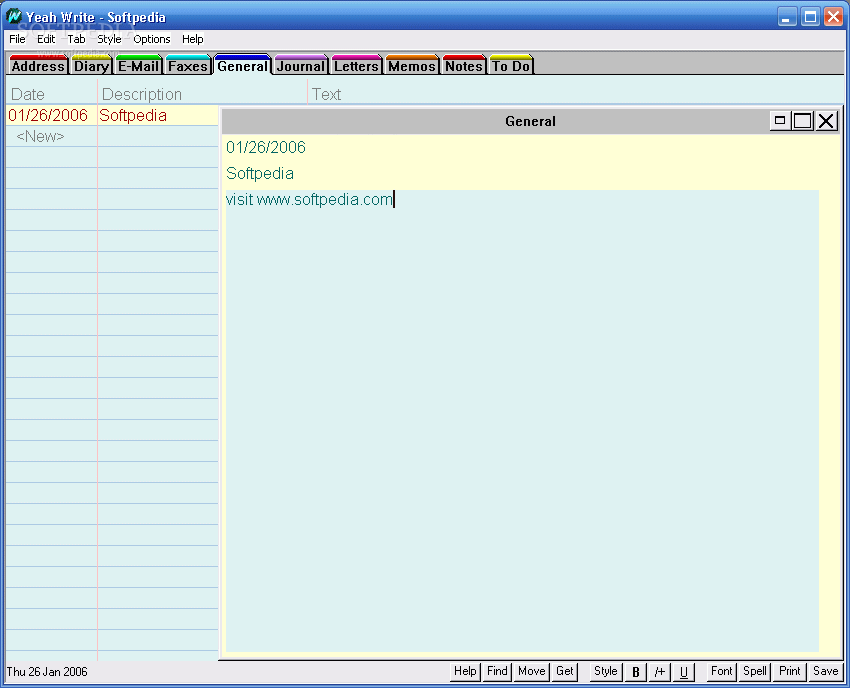
Task: Shrink the General entry panel to small size
Action: [x=780, y=120]
